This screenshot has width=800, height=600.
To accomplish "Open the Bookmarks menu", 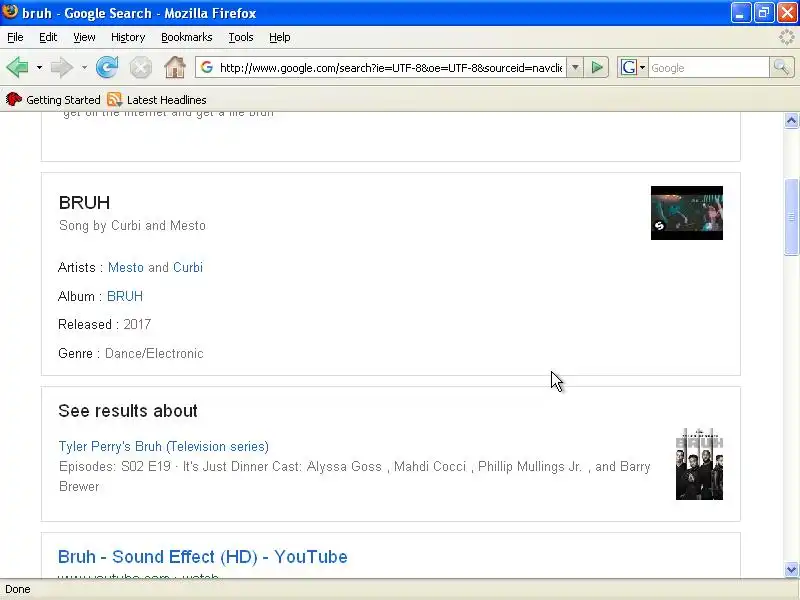I will (x=187, y=37).
